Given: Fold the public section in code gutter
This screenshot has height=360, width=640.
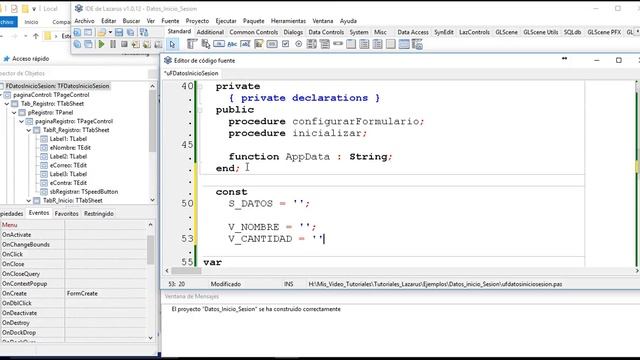Looking at the screenshot, I should coord(200,110).
